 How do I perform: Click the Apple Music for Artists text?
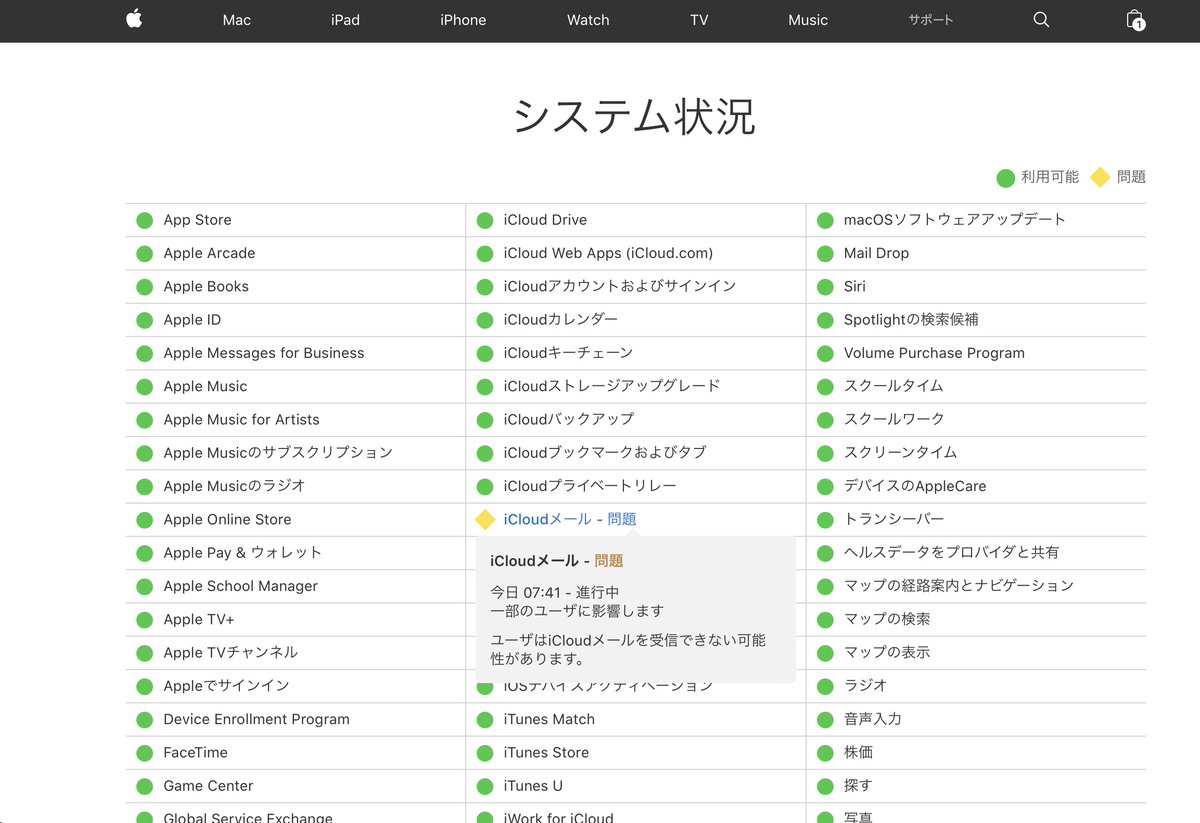(241, 419)
